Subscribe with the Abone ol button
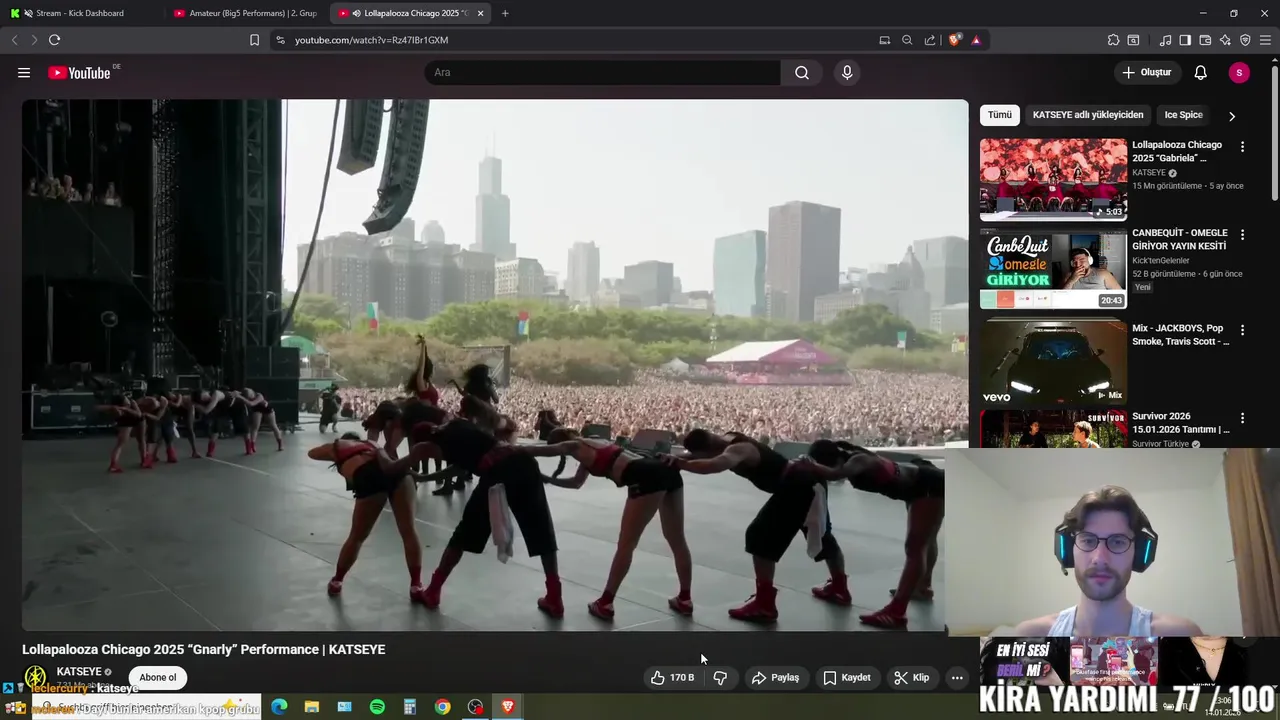The image size is (1280, 720). coord(157,678)
